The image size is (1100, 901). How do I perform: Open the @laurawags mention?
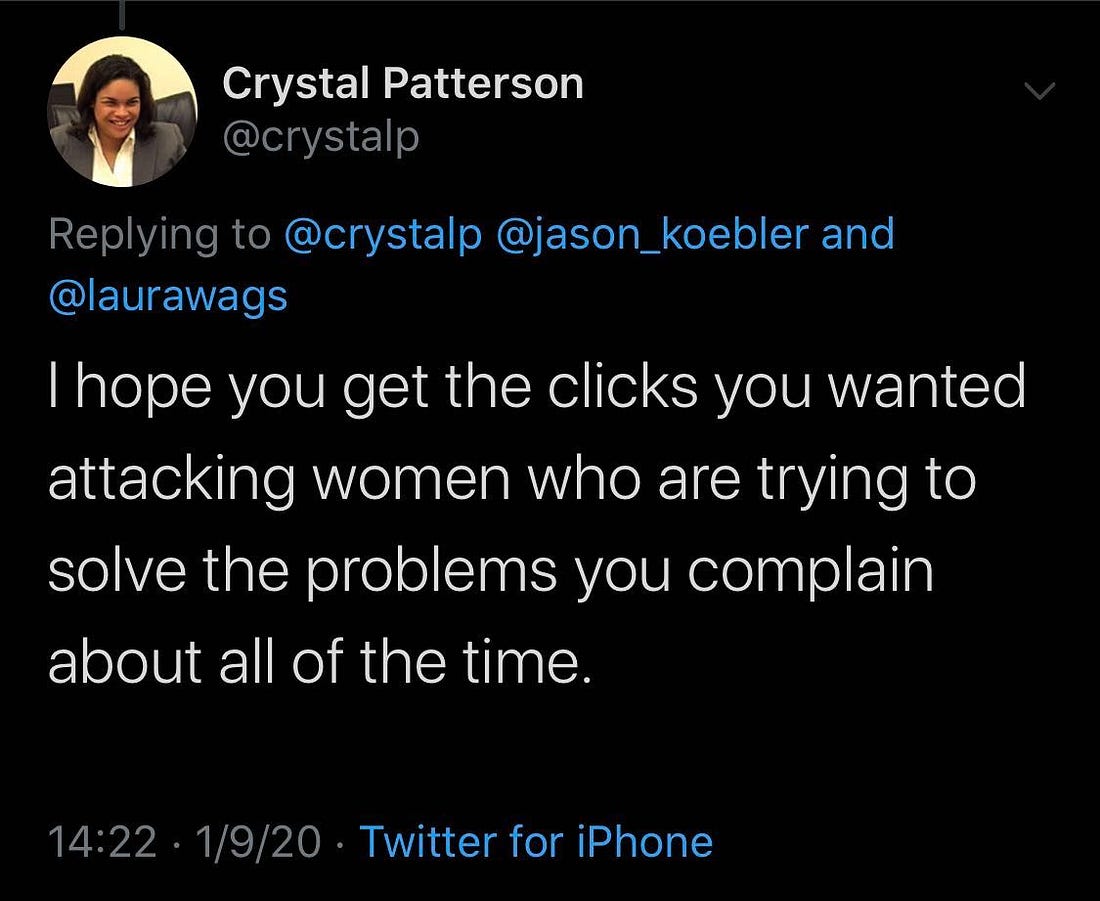click(x=168, y=296)
